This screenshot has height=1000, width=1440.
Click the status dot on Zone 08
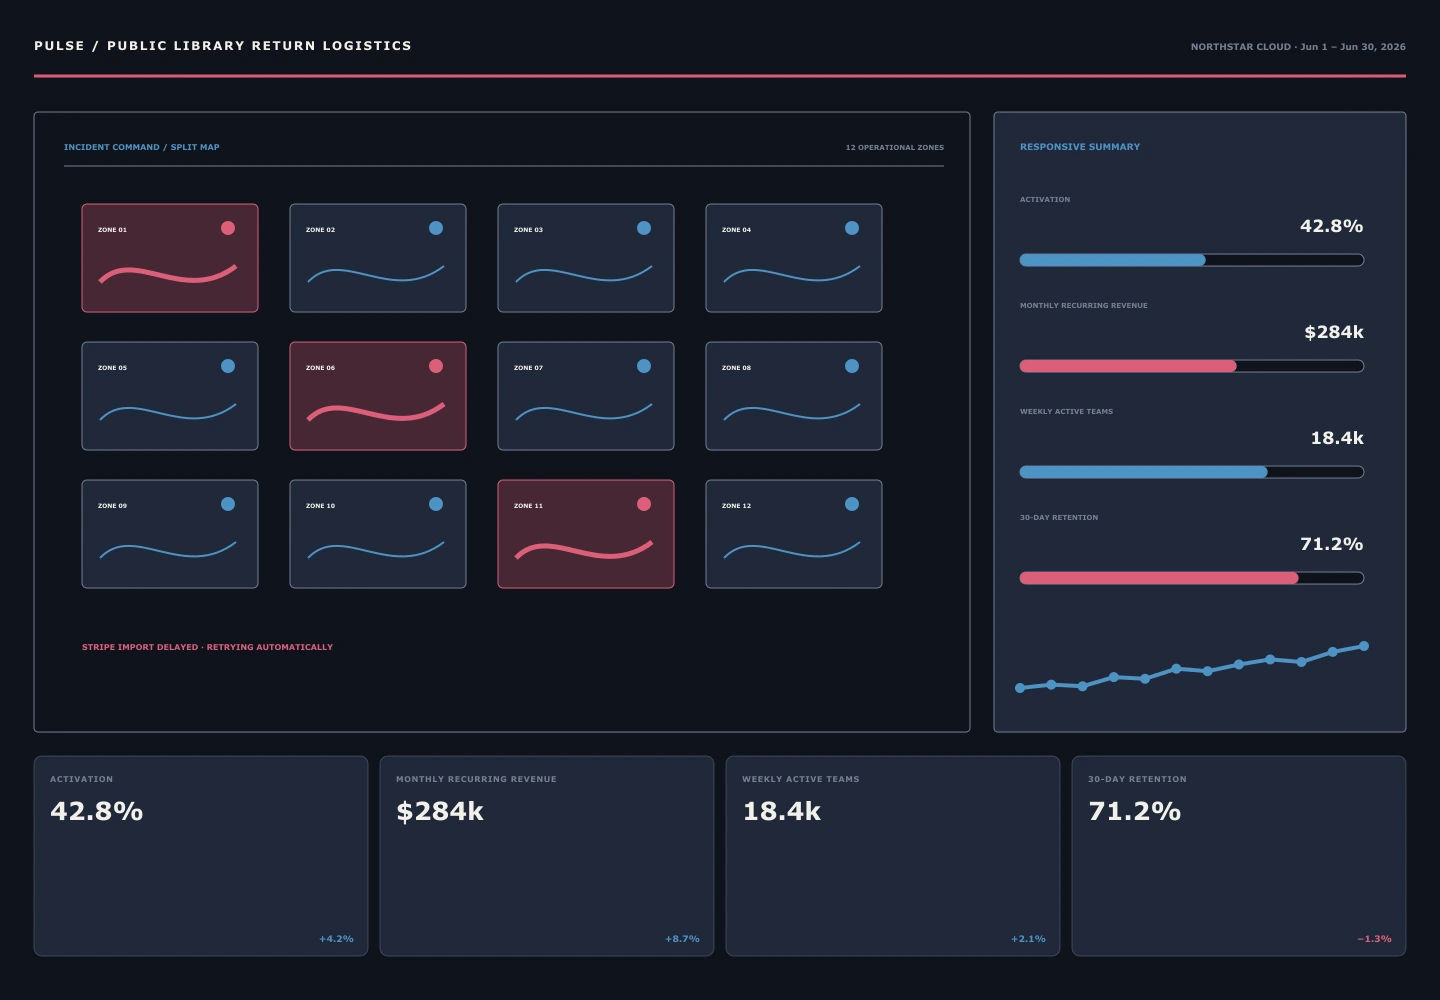tap(852, 366)
